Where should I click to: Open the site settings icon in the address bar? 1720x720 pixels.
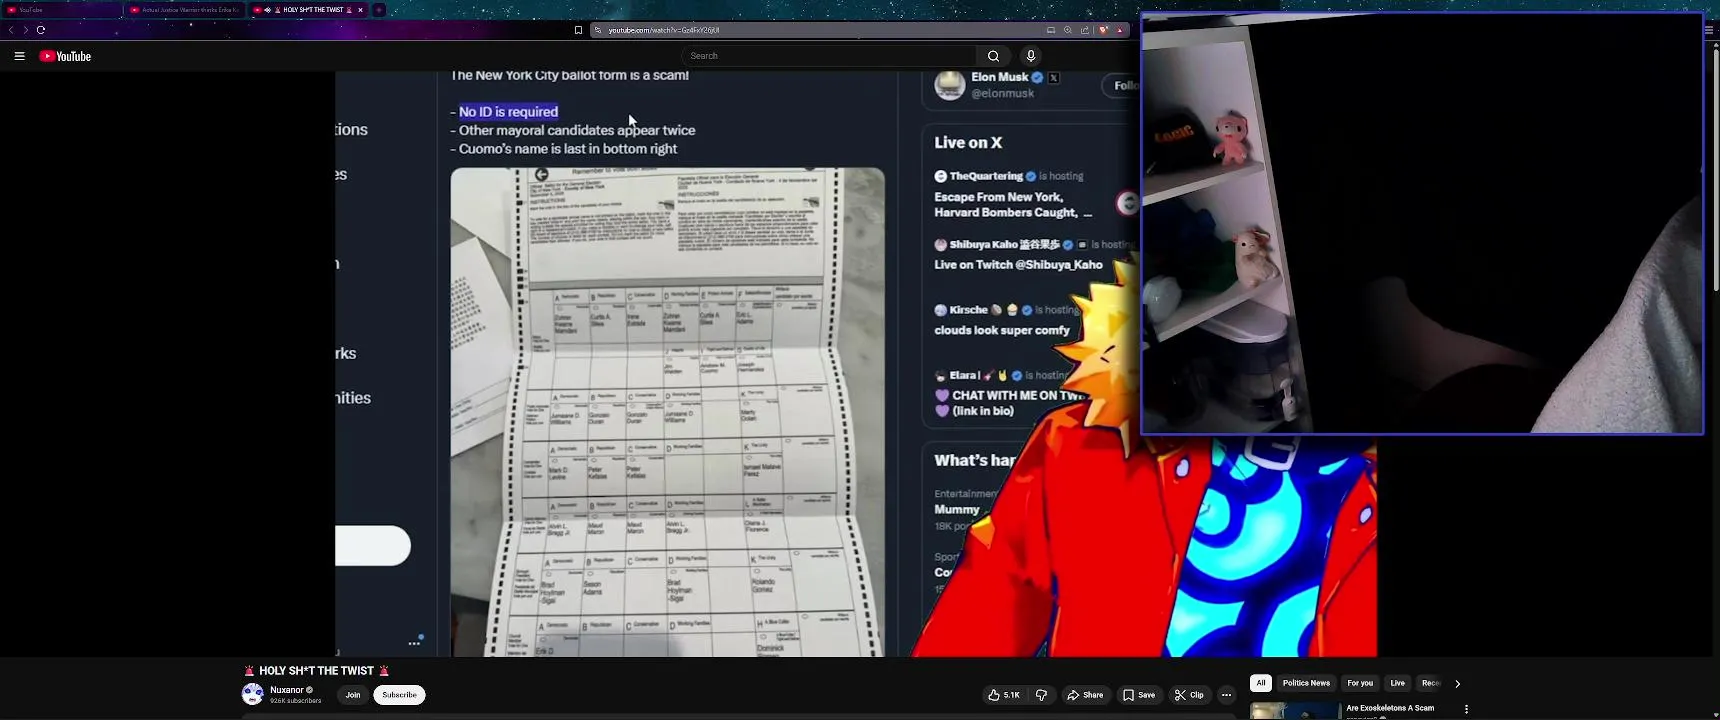point(598,30)
